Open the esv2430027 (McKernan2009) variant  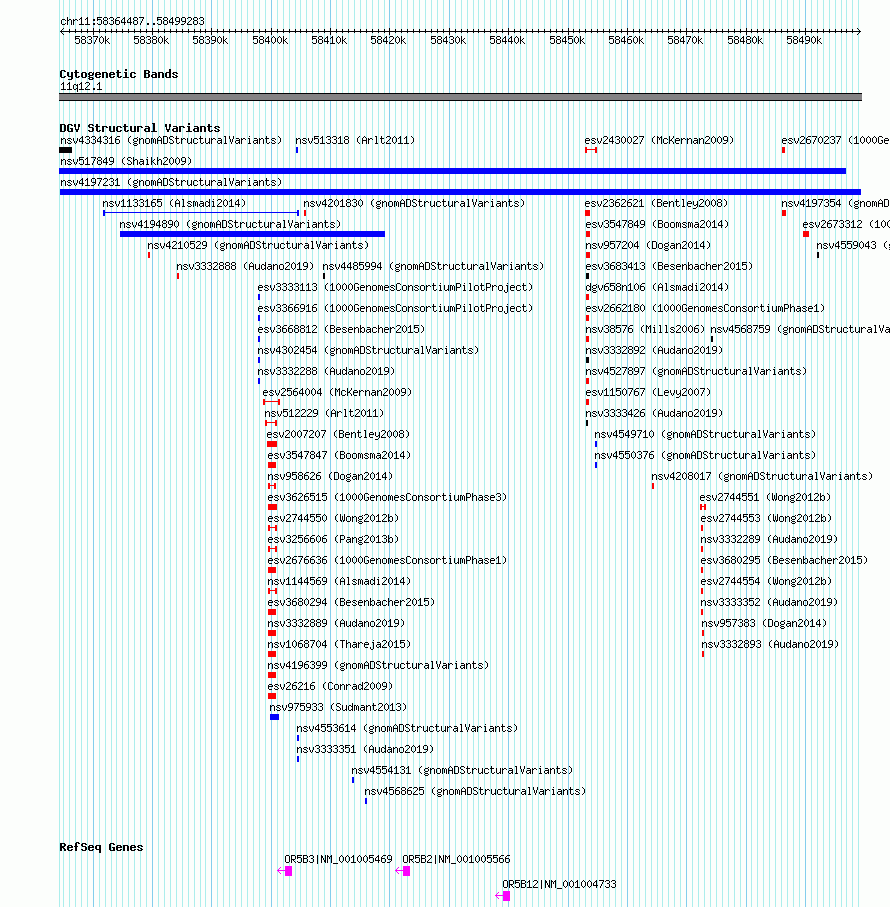click(x=659, y=141)
